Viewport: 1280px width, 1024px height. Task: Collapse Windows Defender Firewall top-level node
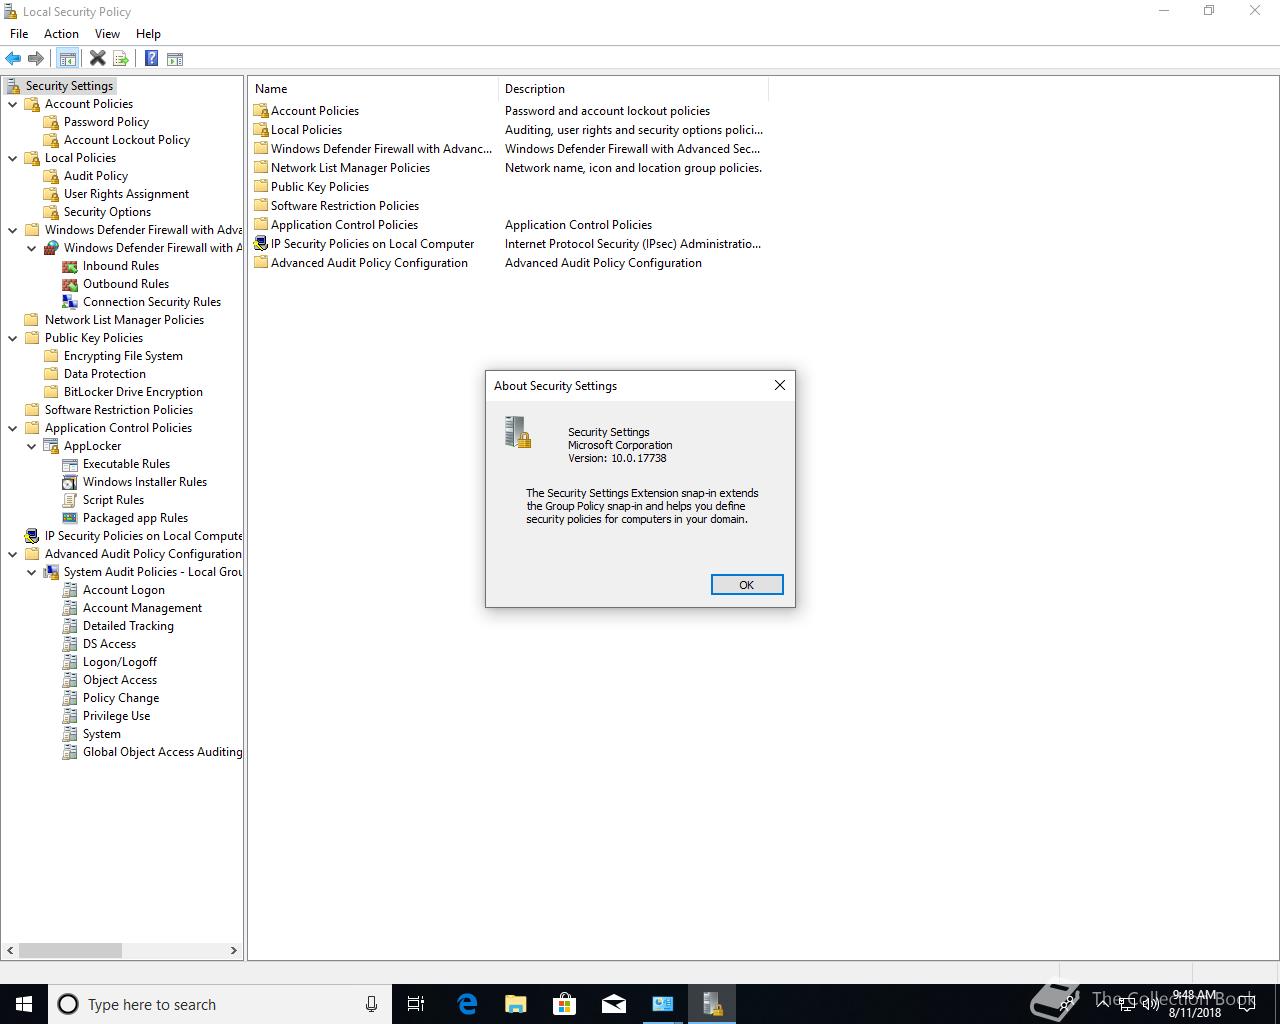point(13,230)
